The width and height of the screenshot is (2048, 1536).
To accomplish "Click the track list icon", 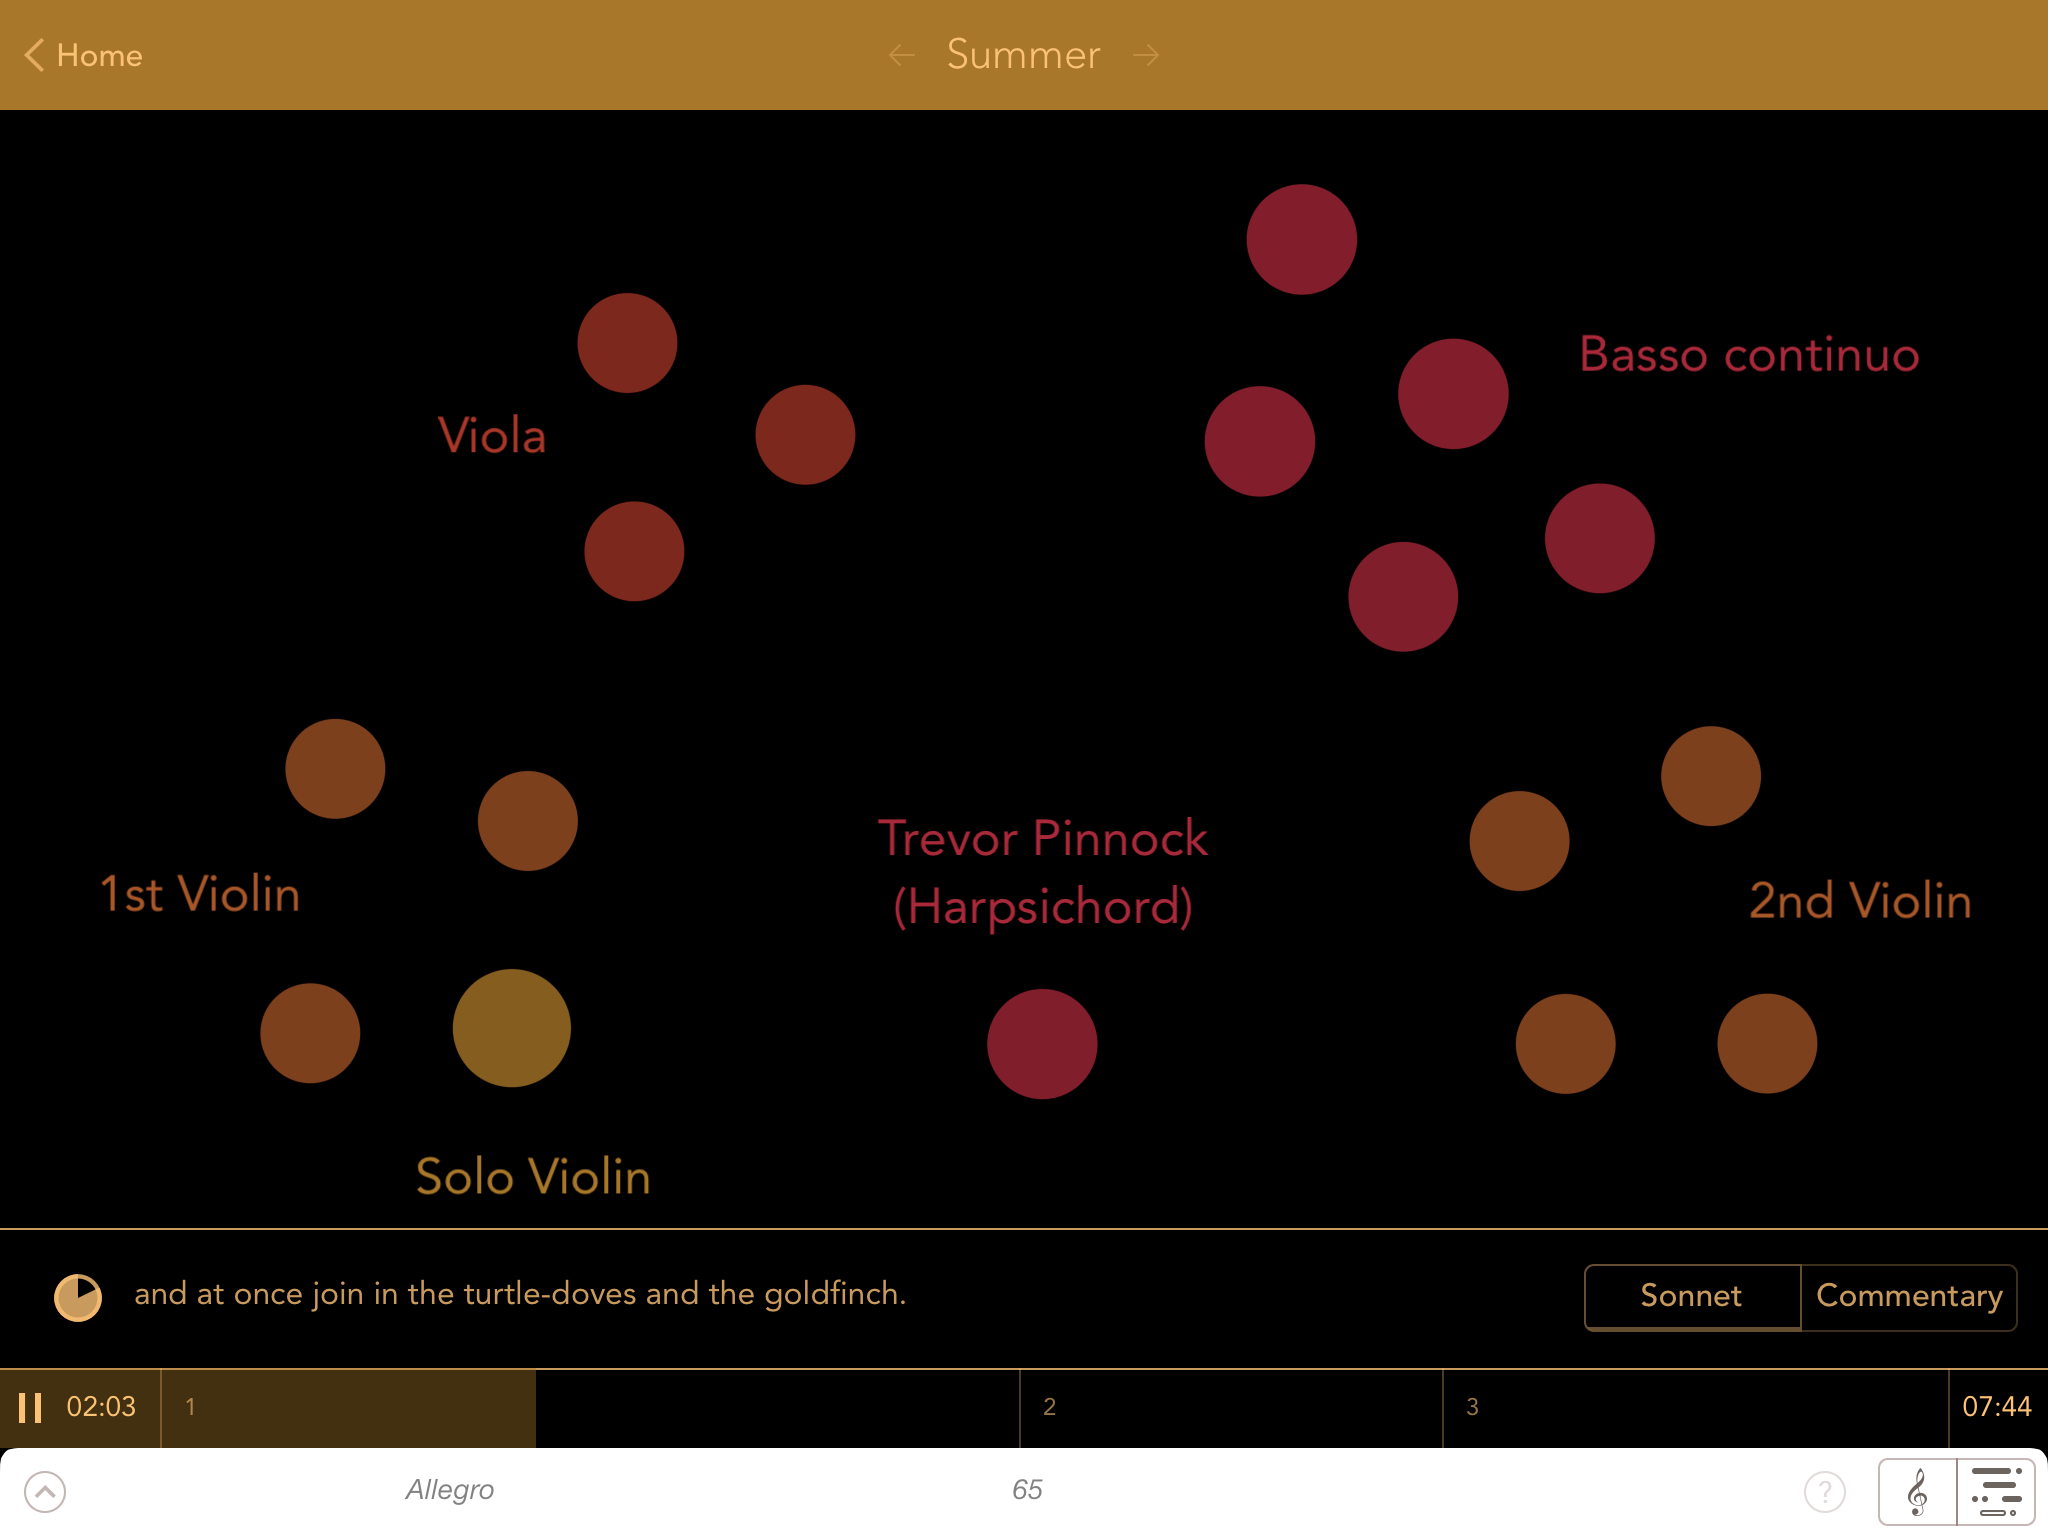I will (x=1995, y=1489).
